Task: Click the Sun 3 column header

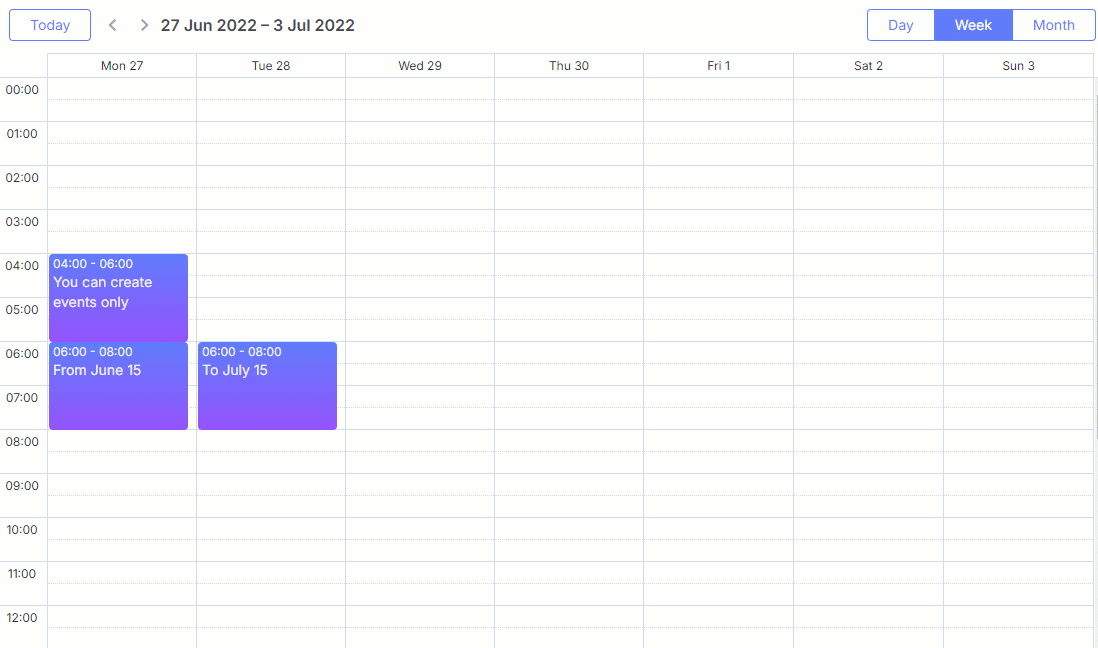Action: [1018, 66]
